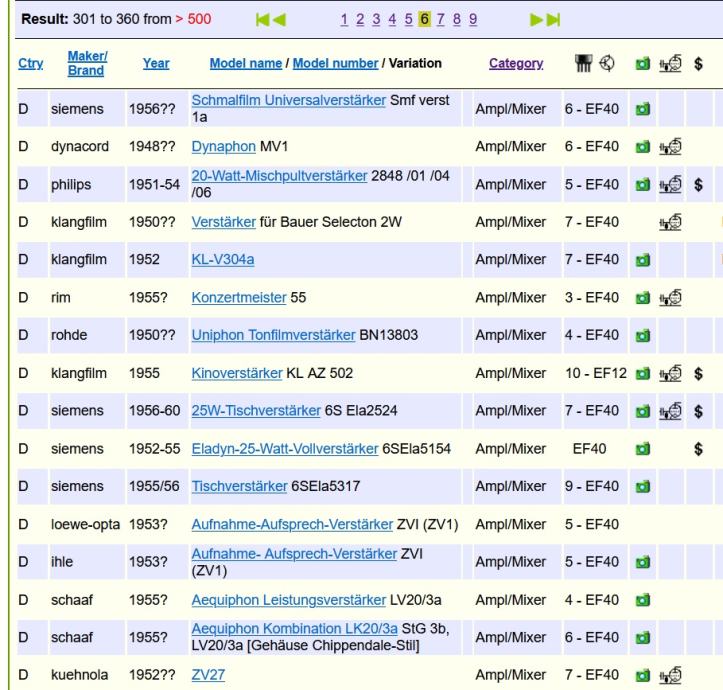Sort table by Category header link
Image resolution: width=723 pixels, height=690 pixels.
(515, 63)
